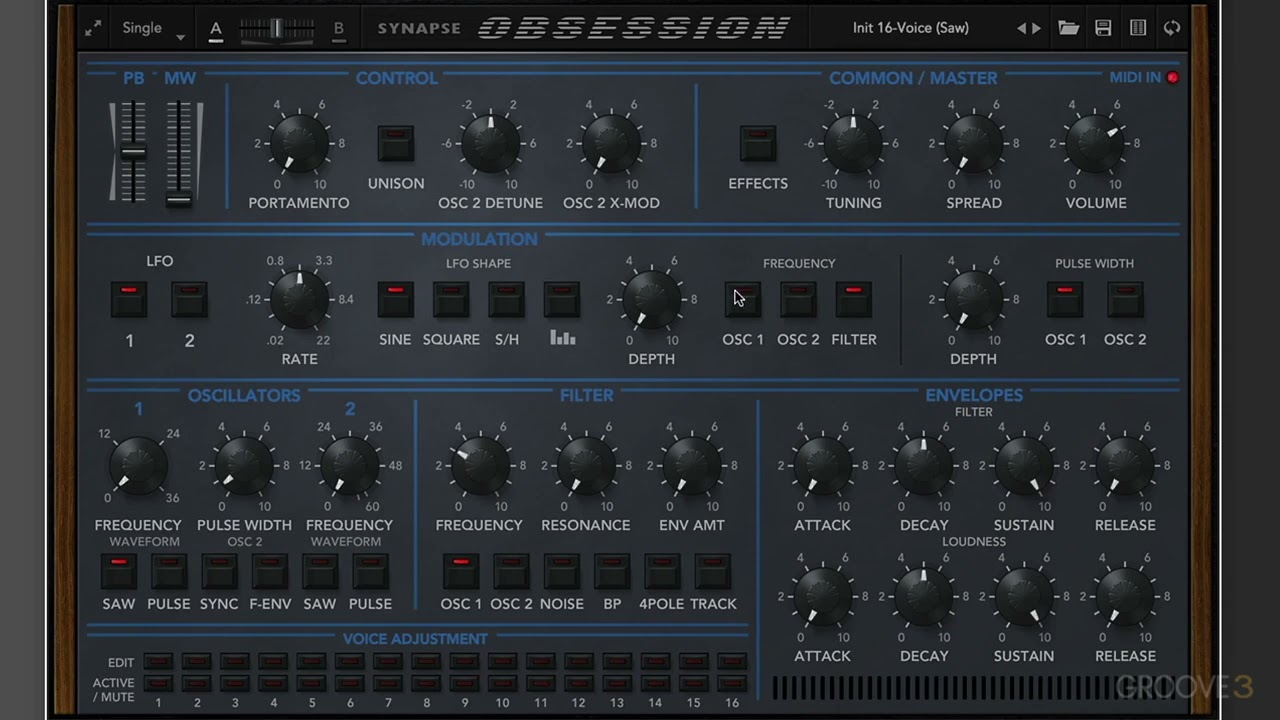
Task: Click oscillator 1 FREQUENCY knob
Action: click(138, 465)
